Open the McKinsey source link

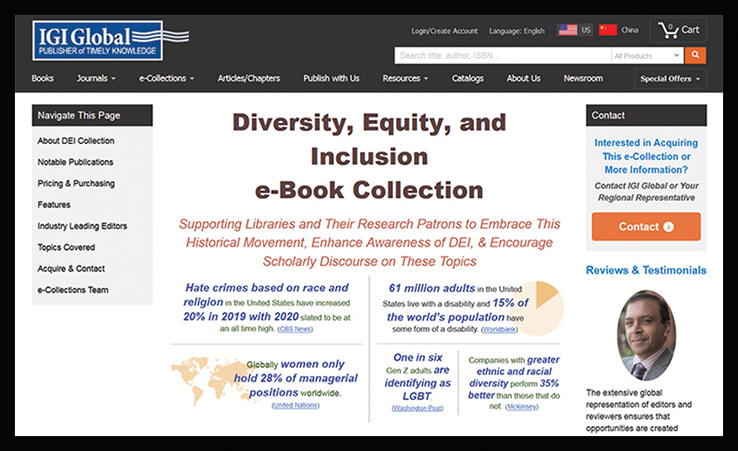tap(521, 407)
